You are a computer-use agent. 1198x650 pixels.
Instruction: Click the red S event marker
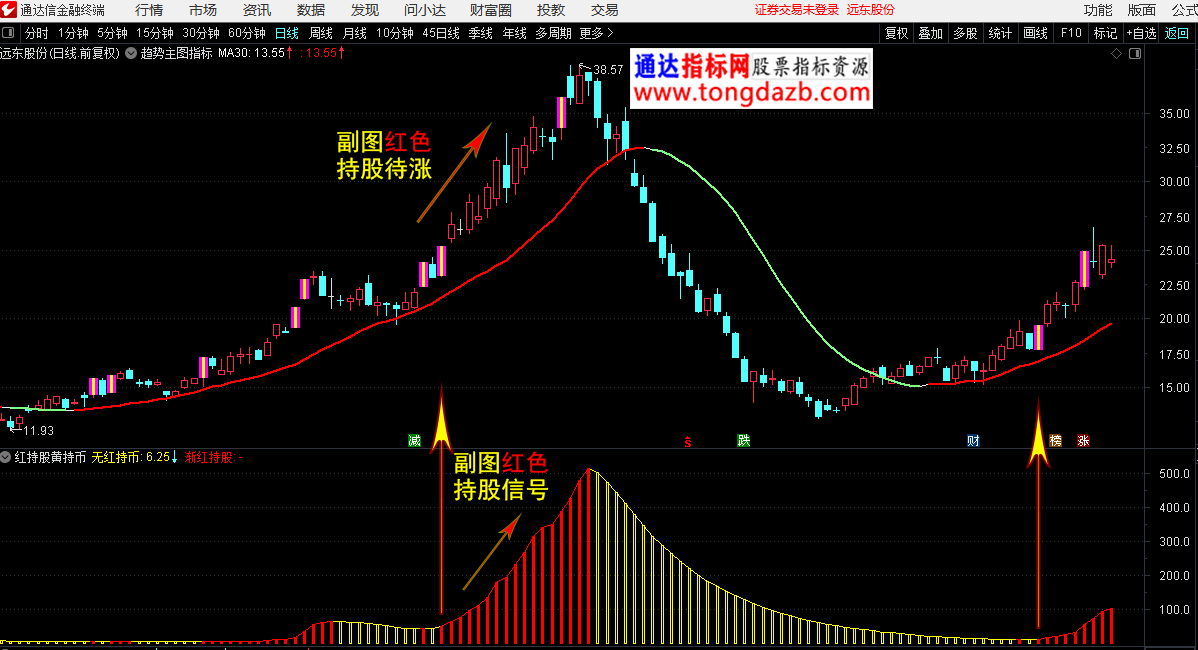[x=688, y=441]
